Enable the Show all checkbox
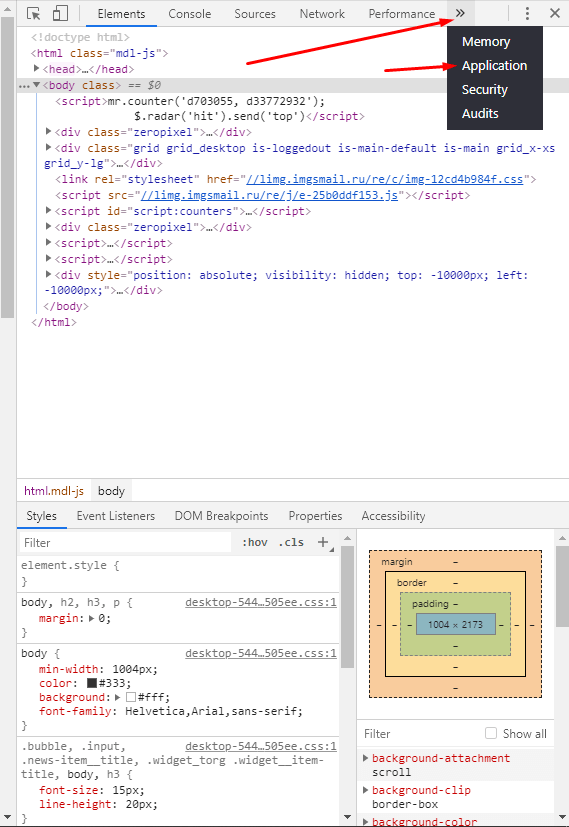 [491, 733]
